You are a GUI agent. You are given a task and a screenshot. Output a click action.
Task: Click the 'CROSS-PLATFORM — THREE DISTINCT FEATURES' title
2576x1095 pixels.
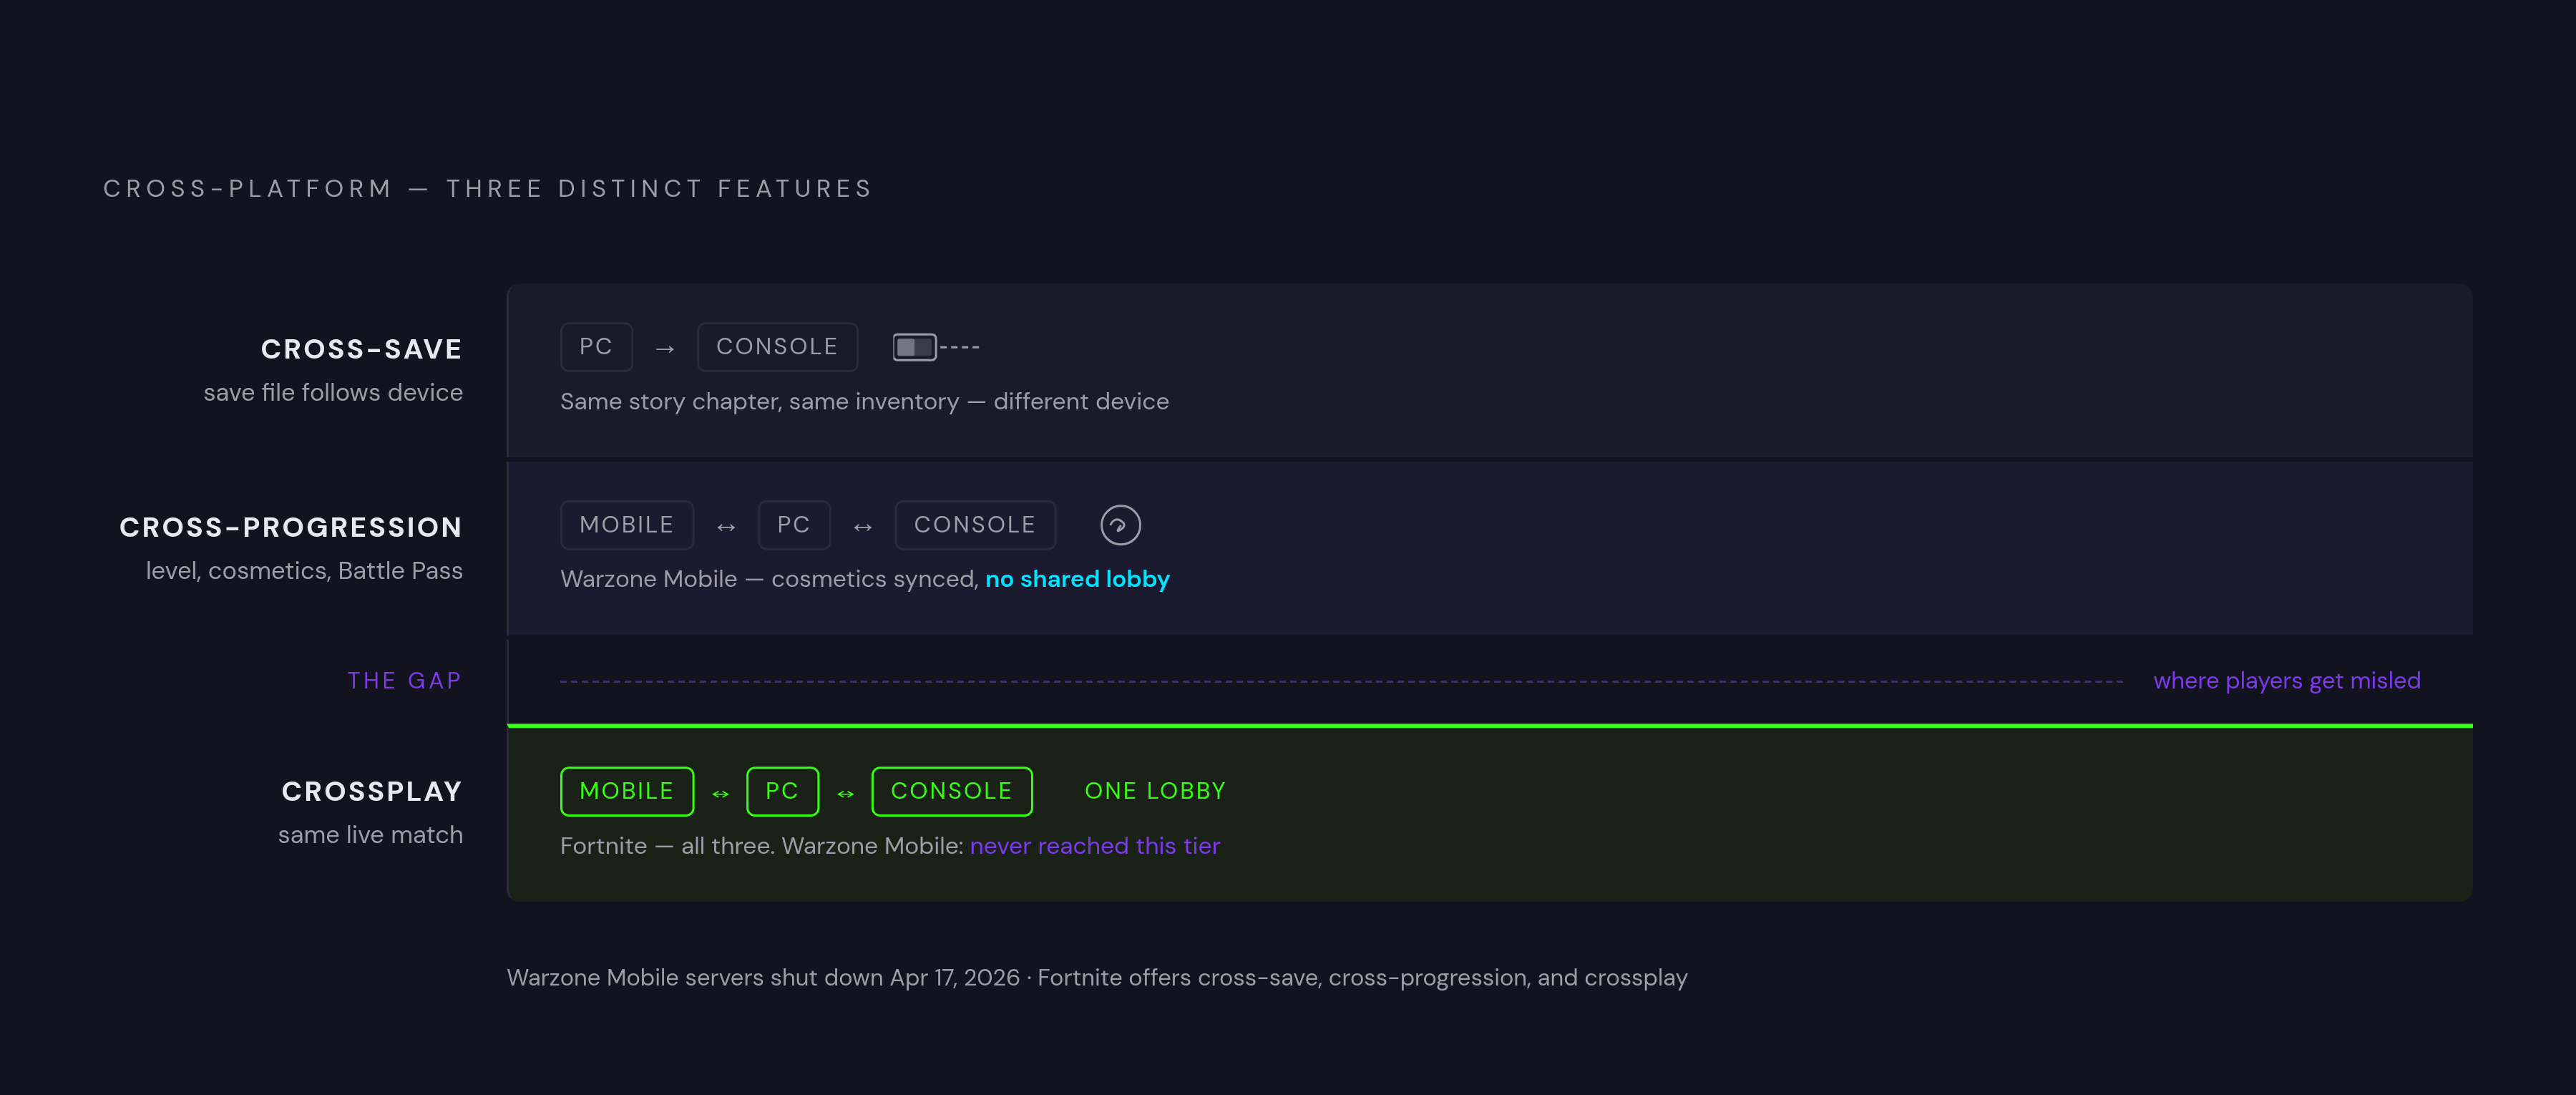(488, 189)
